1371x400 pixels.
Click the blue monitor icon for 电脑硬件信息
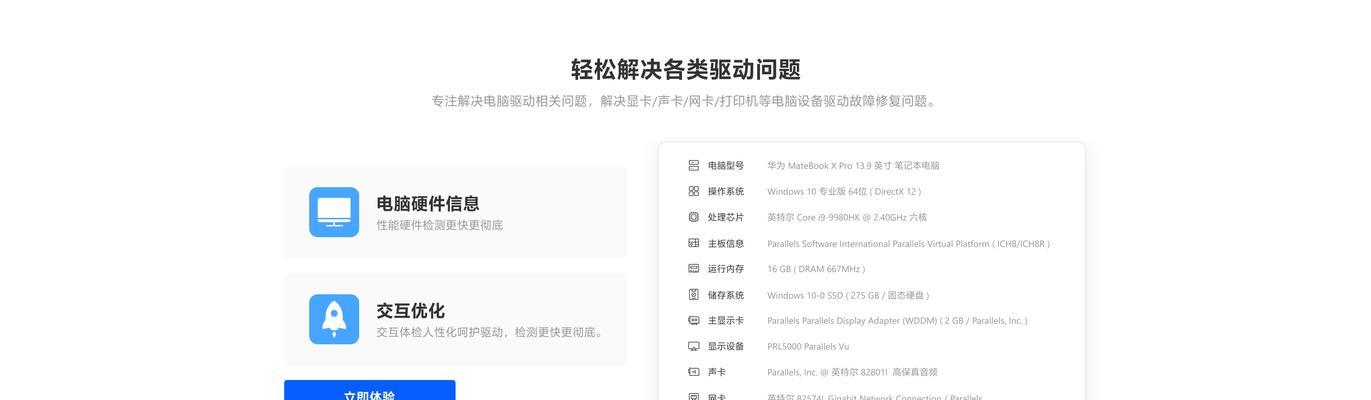pyautogui.click(x=334, y=212)
